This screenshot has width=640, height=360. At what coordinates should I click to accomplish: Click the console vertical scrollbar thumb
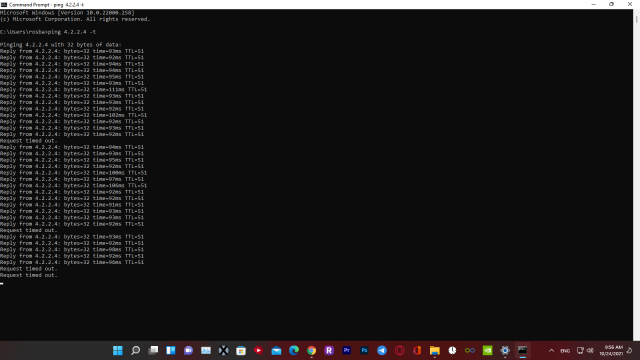[x=636, y=19]
